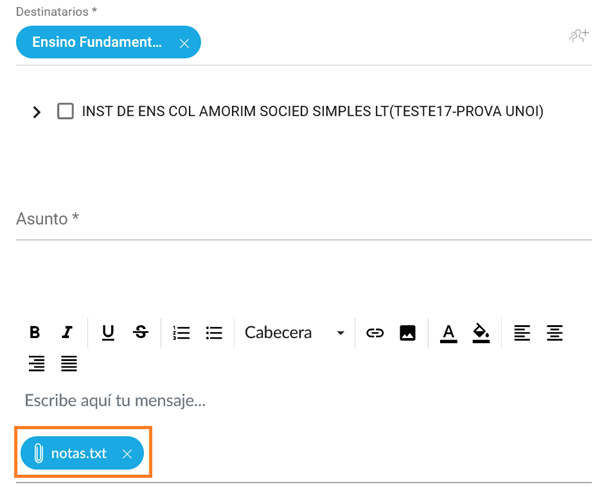Apply italic formatting
Viewport: 602px width, 501px height.
(67, 333)
